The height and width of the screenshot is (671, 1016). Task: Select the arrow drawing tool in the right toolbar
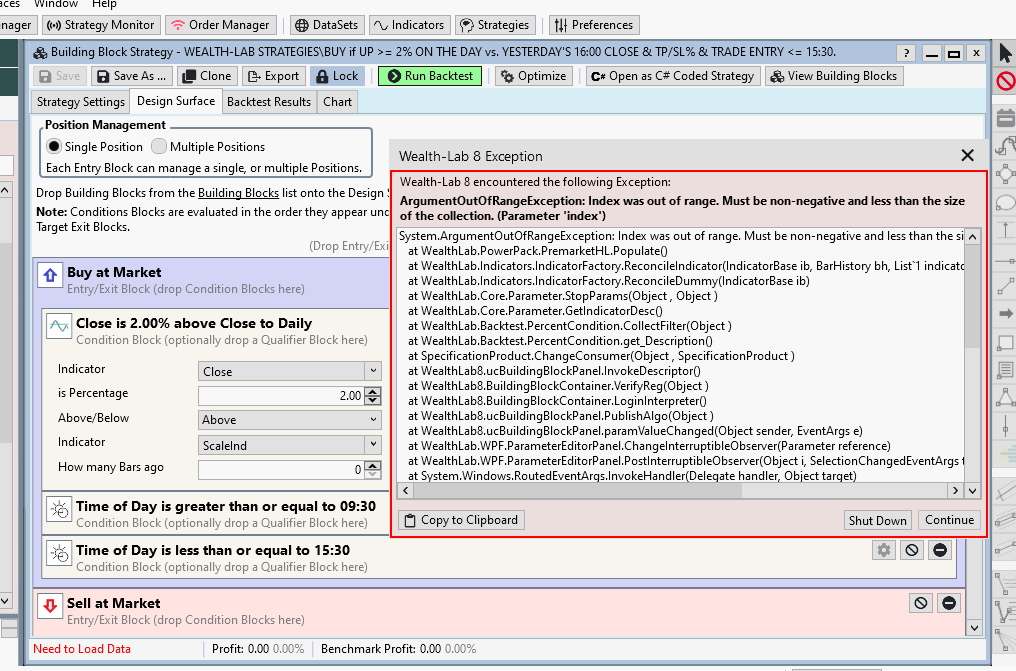[1006, 314]
